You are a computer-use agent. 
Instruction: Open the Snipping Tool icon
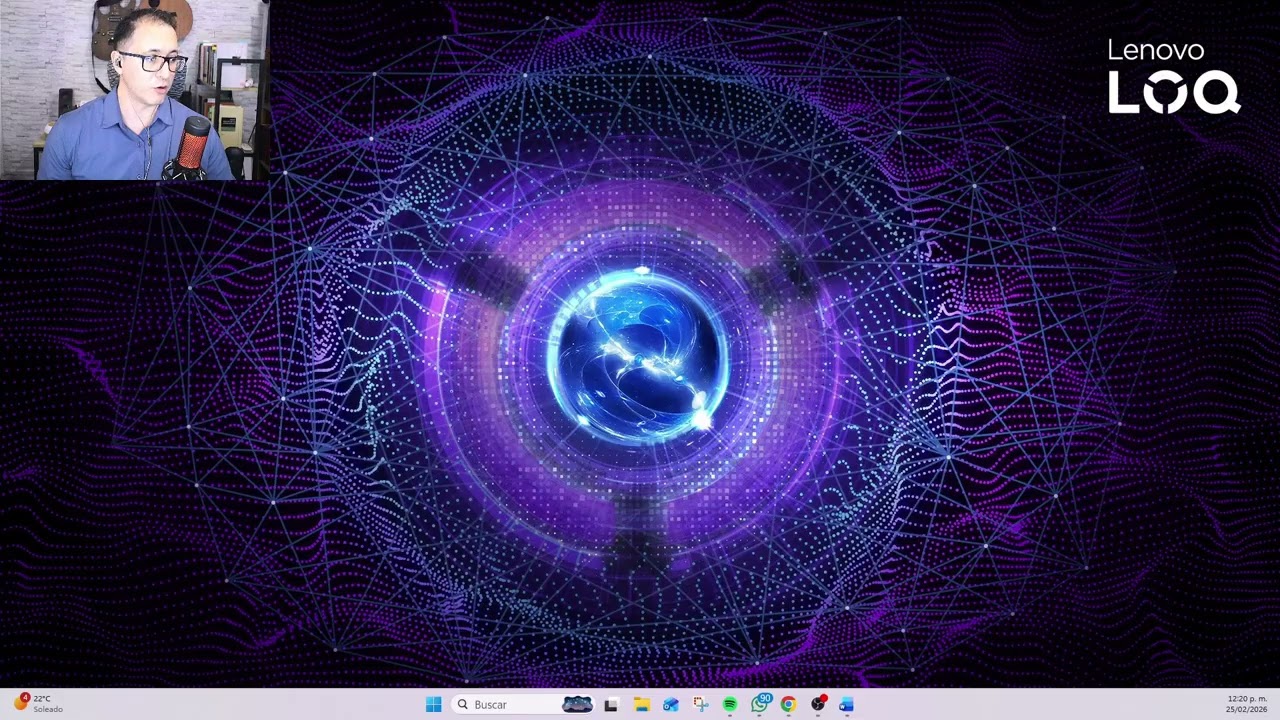pyautogui.click(x=700, y=705)
